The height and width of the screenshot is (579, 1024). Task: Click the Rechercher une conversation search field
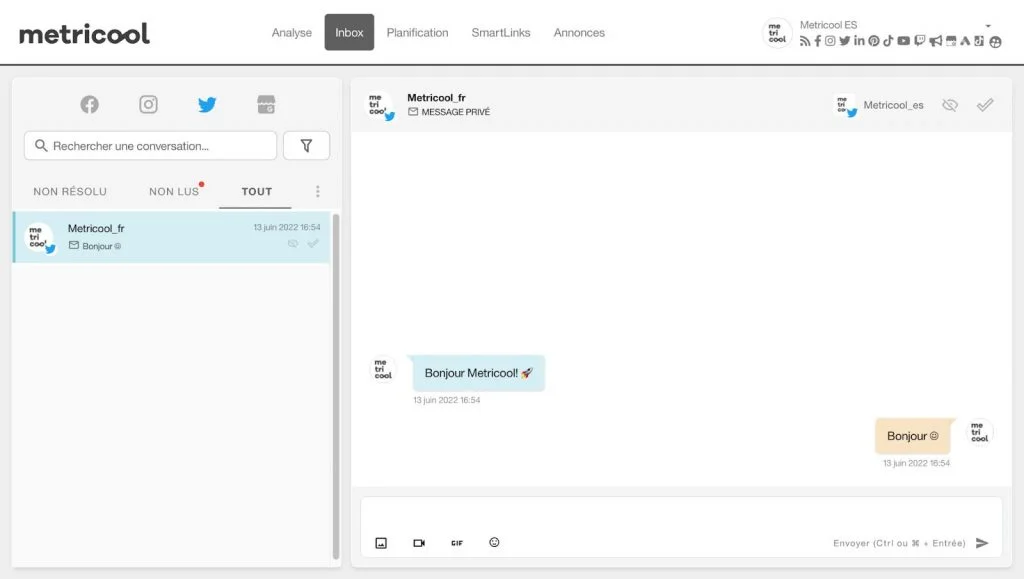click(x=150, y=146)
